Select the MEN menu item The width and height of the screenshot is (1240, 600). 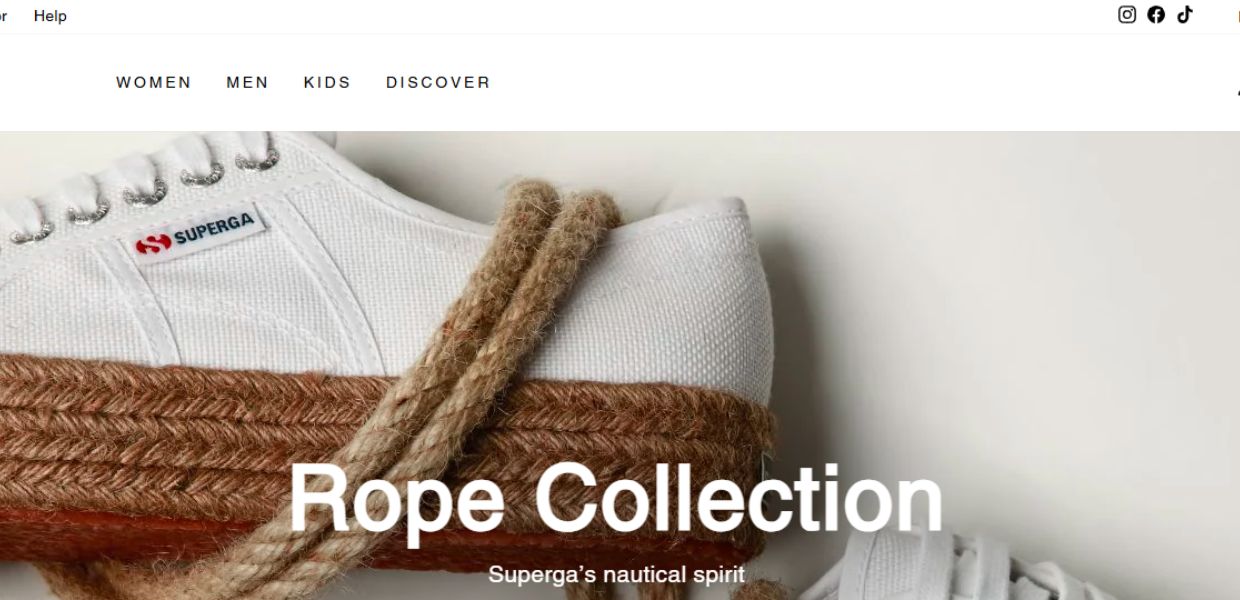click(248, 82)
